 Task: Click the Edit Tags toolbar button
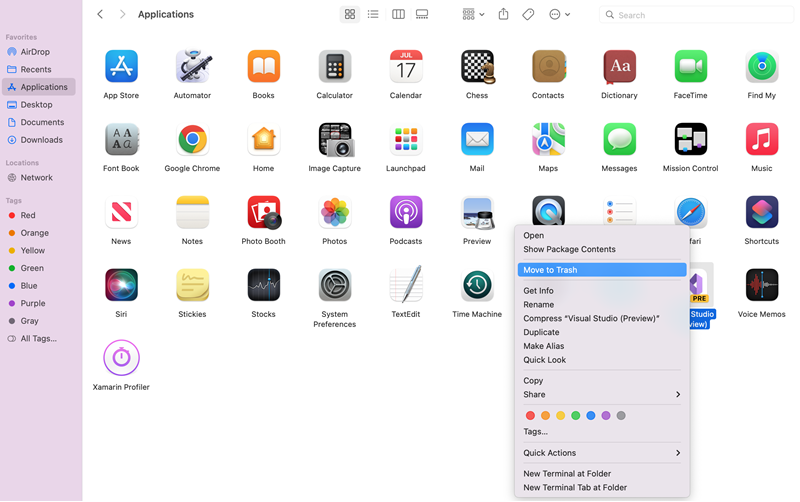(x=528, y=14)
